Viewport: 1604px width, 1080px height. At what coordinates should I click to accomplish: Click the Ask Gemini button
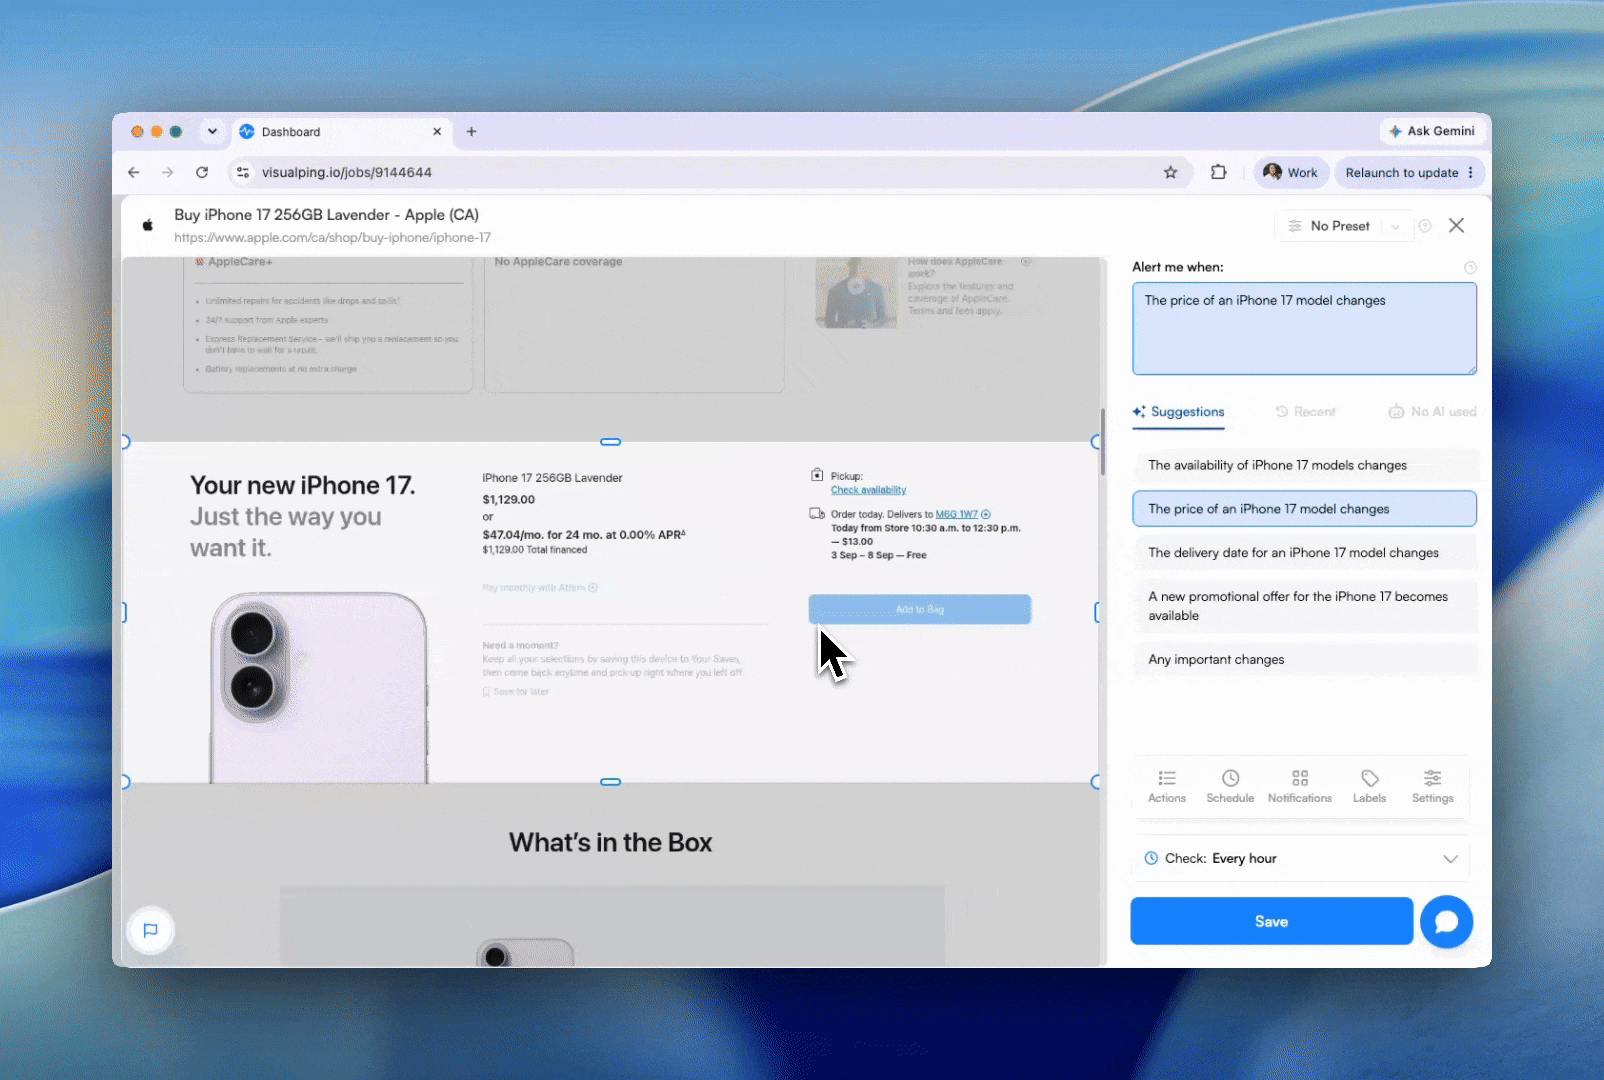point(1432,131)
